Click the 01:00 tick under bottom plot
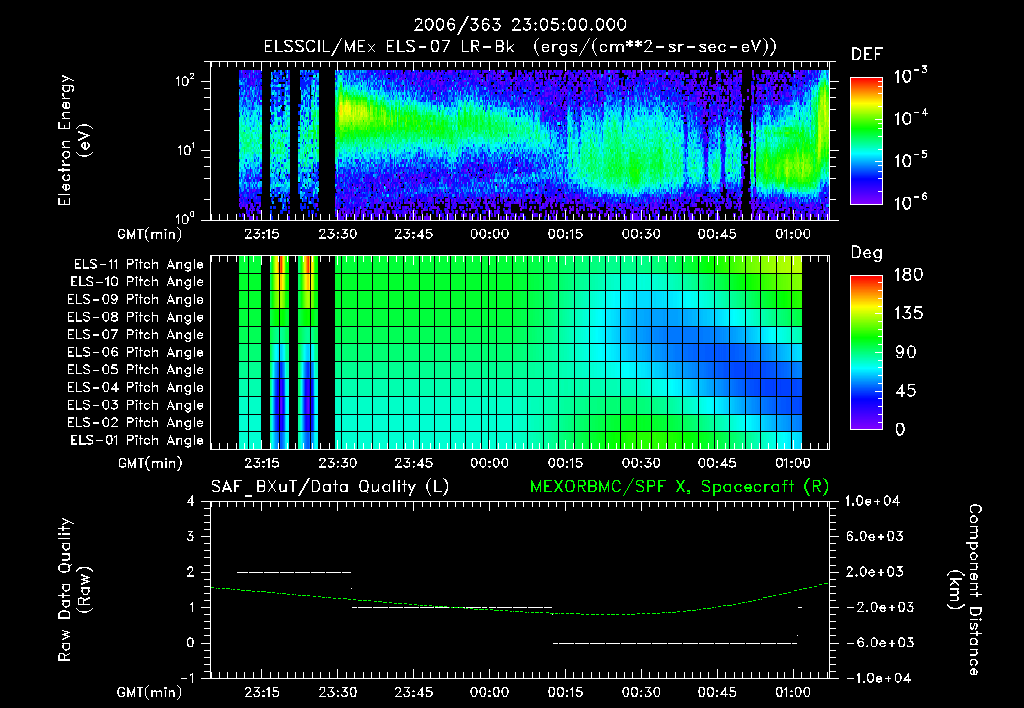1024x708 pixels. pos(793,692)
